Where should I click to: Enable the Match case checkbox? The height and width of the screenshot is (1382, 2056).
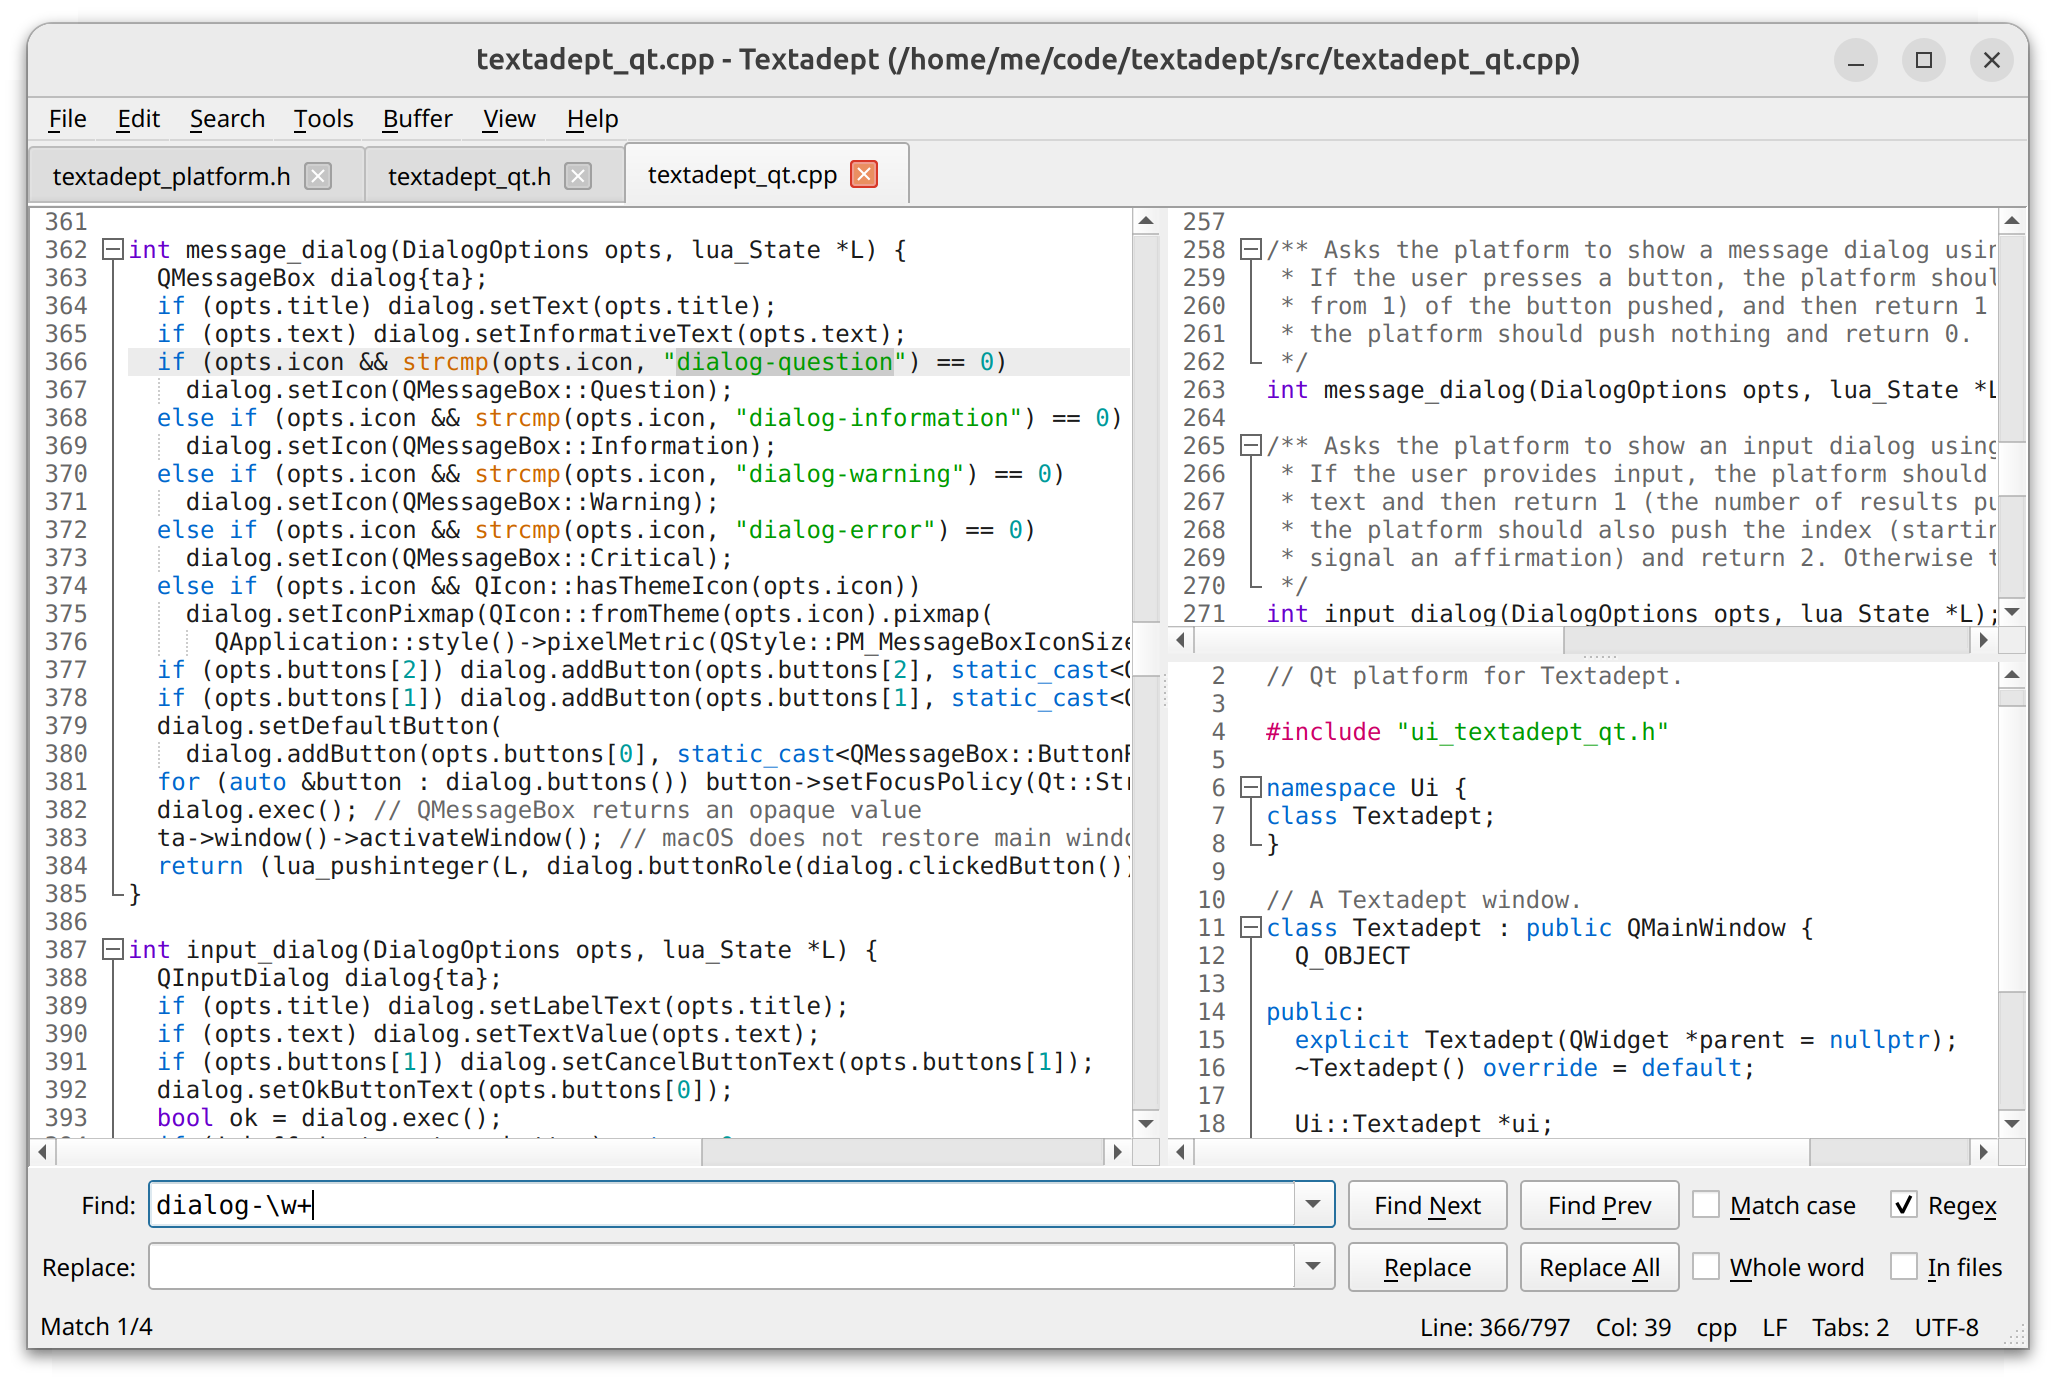click(x=1706, y=1205)
